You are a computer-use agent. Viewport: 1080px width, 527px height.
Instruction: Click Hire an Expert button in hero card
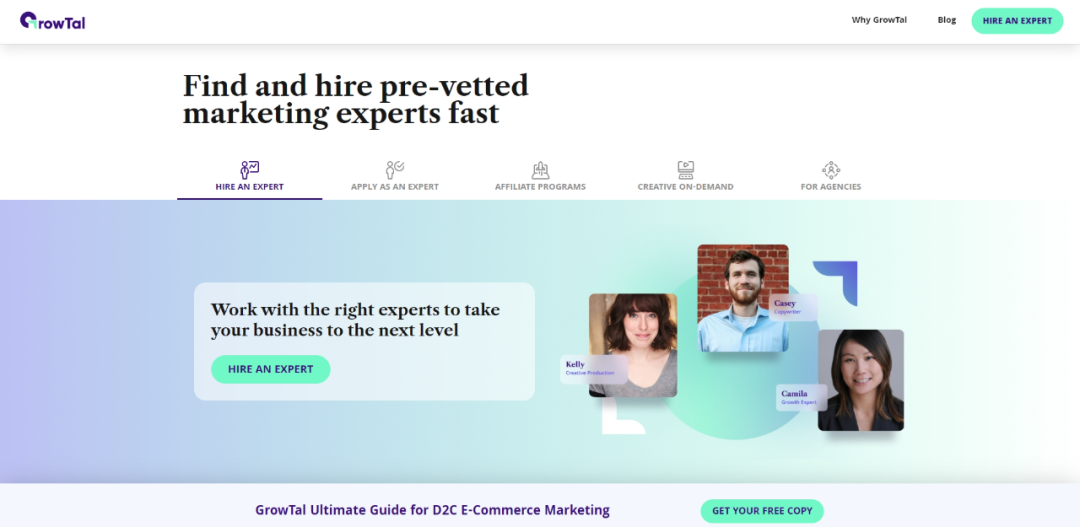click(270, 369)
